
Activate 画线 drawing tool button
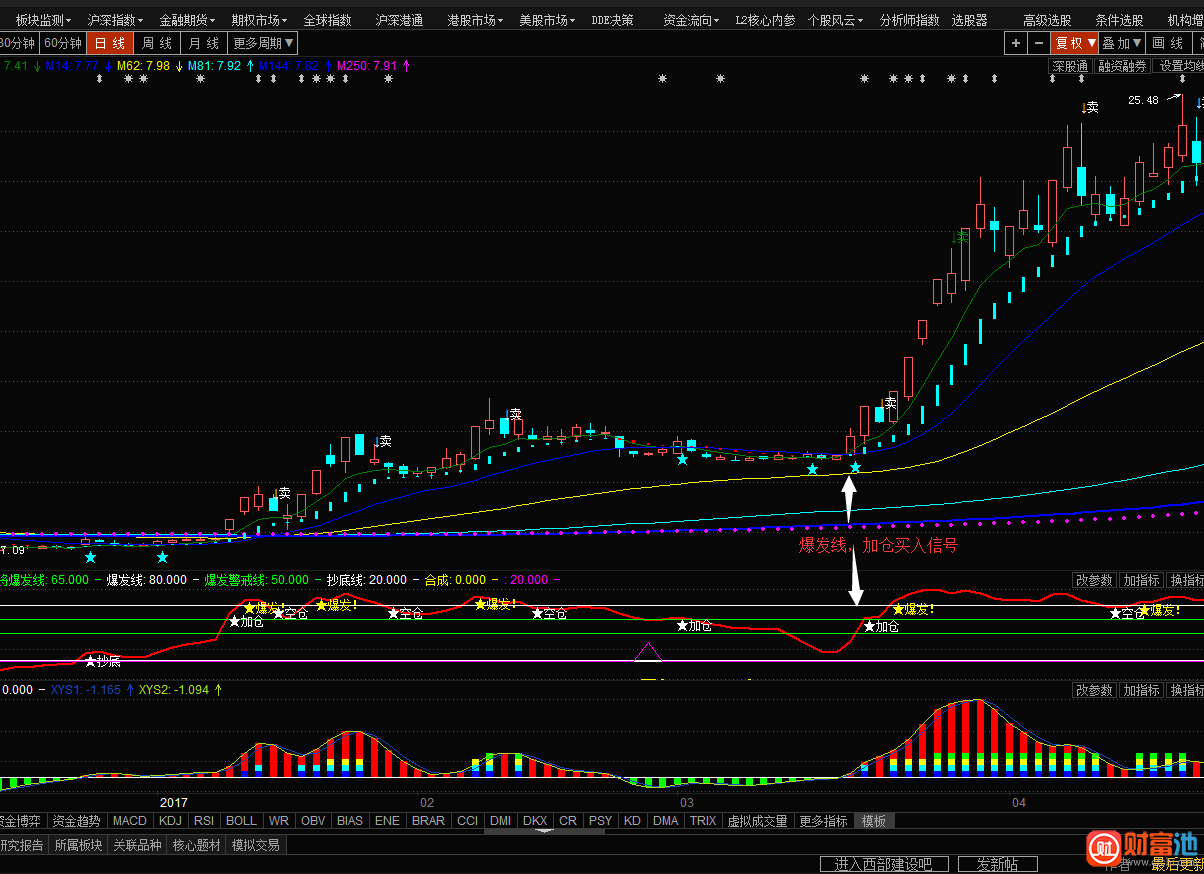coord(1168,43)
